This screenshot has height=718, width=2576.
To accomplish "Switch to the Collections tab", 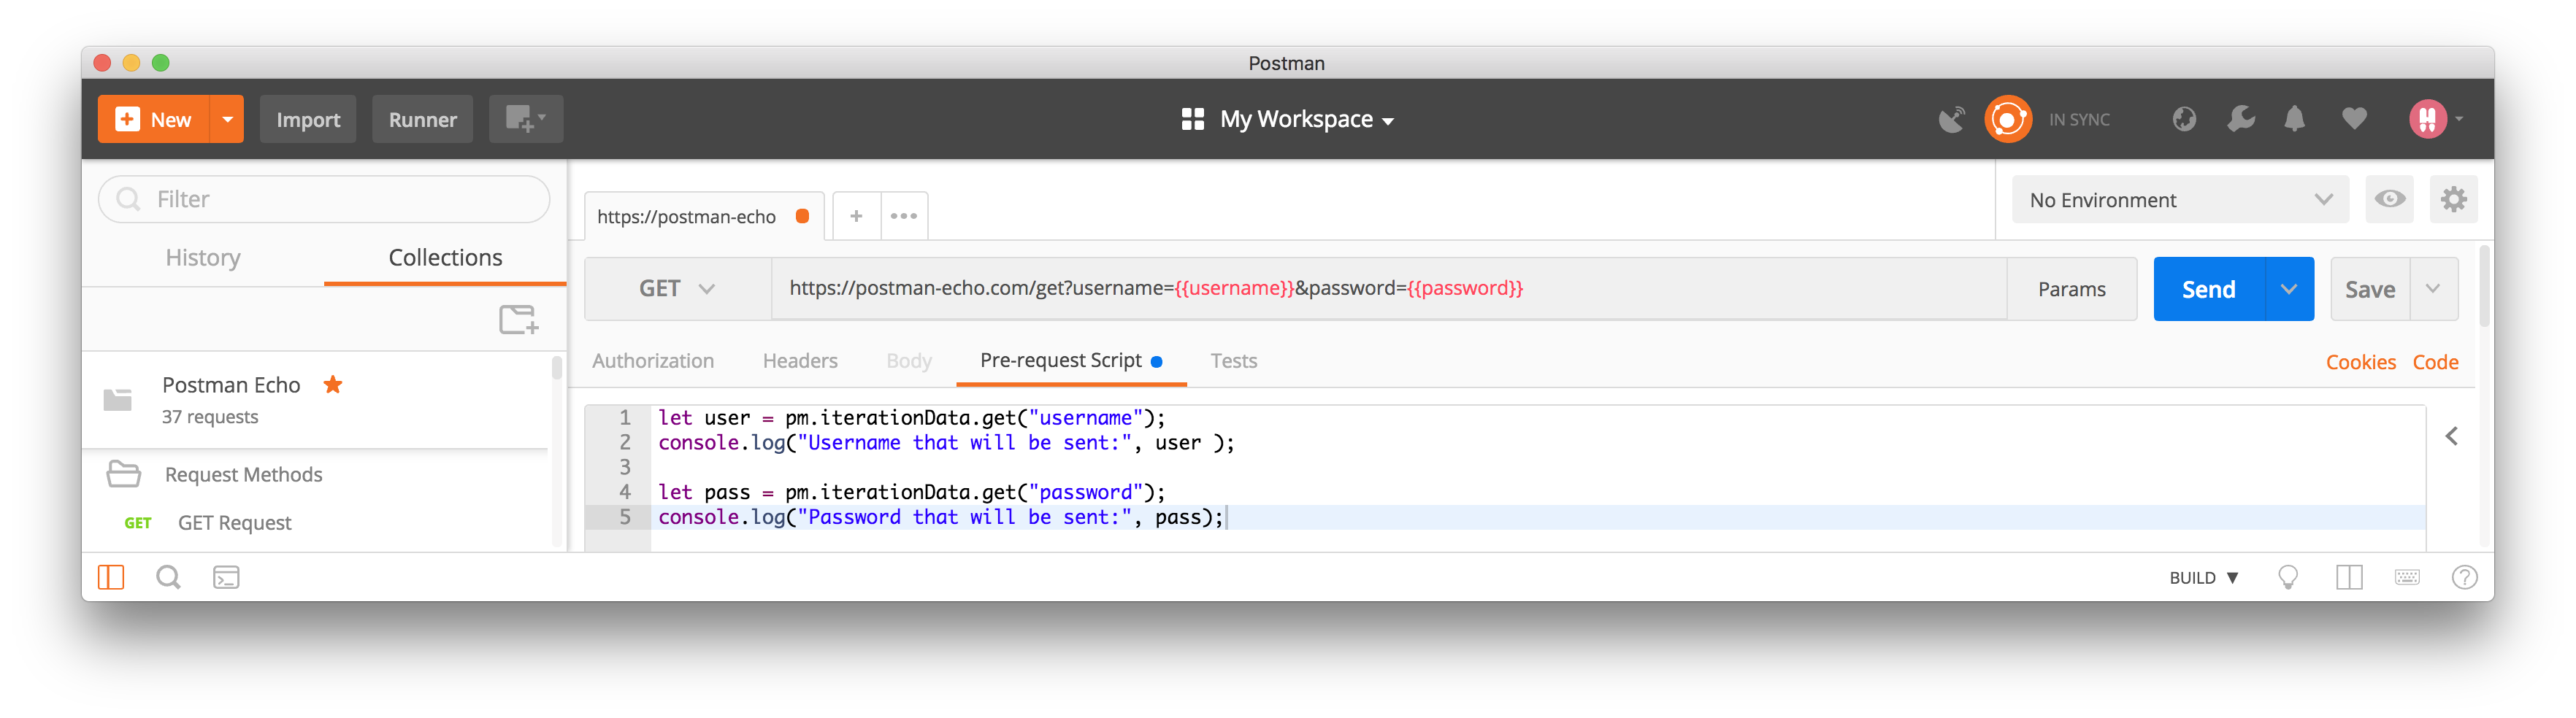I will tap(445, 258).
